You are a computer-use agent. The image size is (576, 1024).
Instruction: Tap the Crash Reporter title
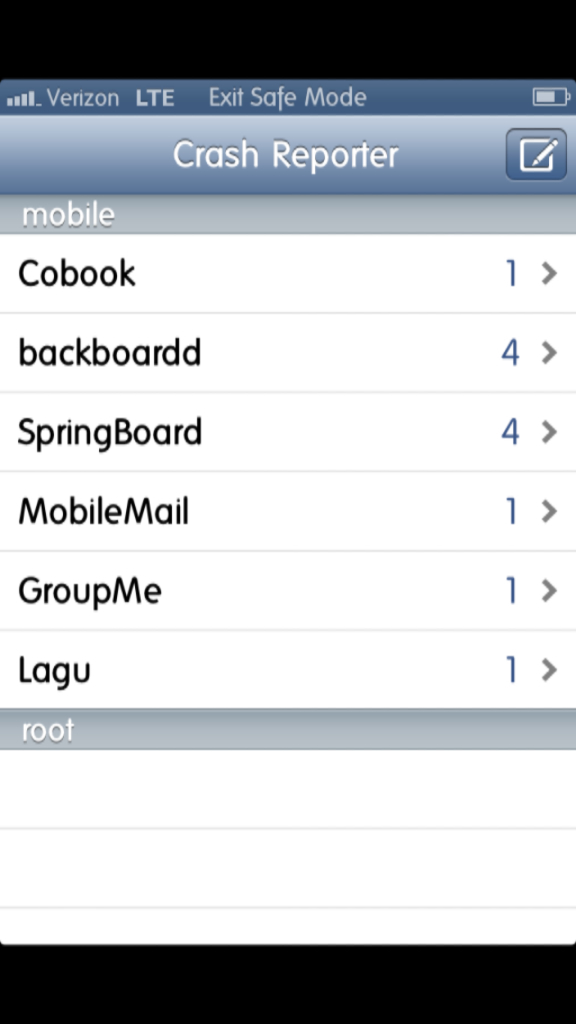coord(285,155)
